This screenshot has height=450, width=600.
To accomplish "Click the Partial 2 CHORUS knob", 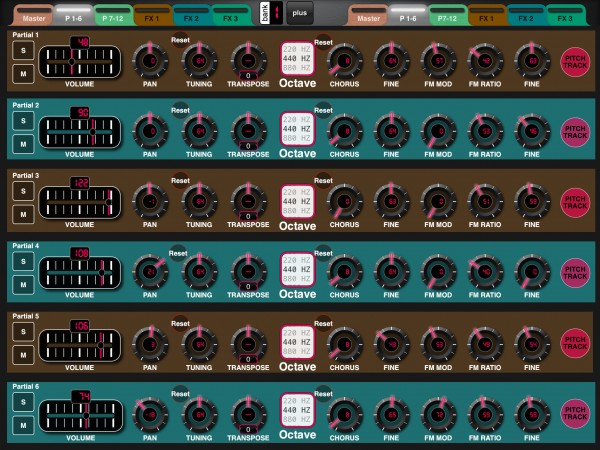I will (344, 131).
